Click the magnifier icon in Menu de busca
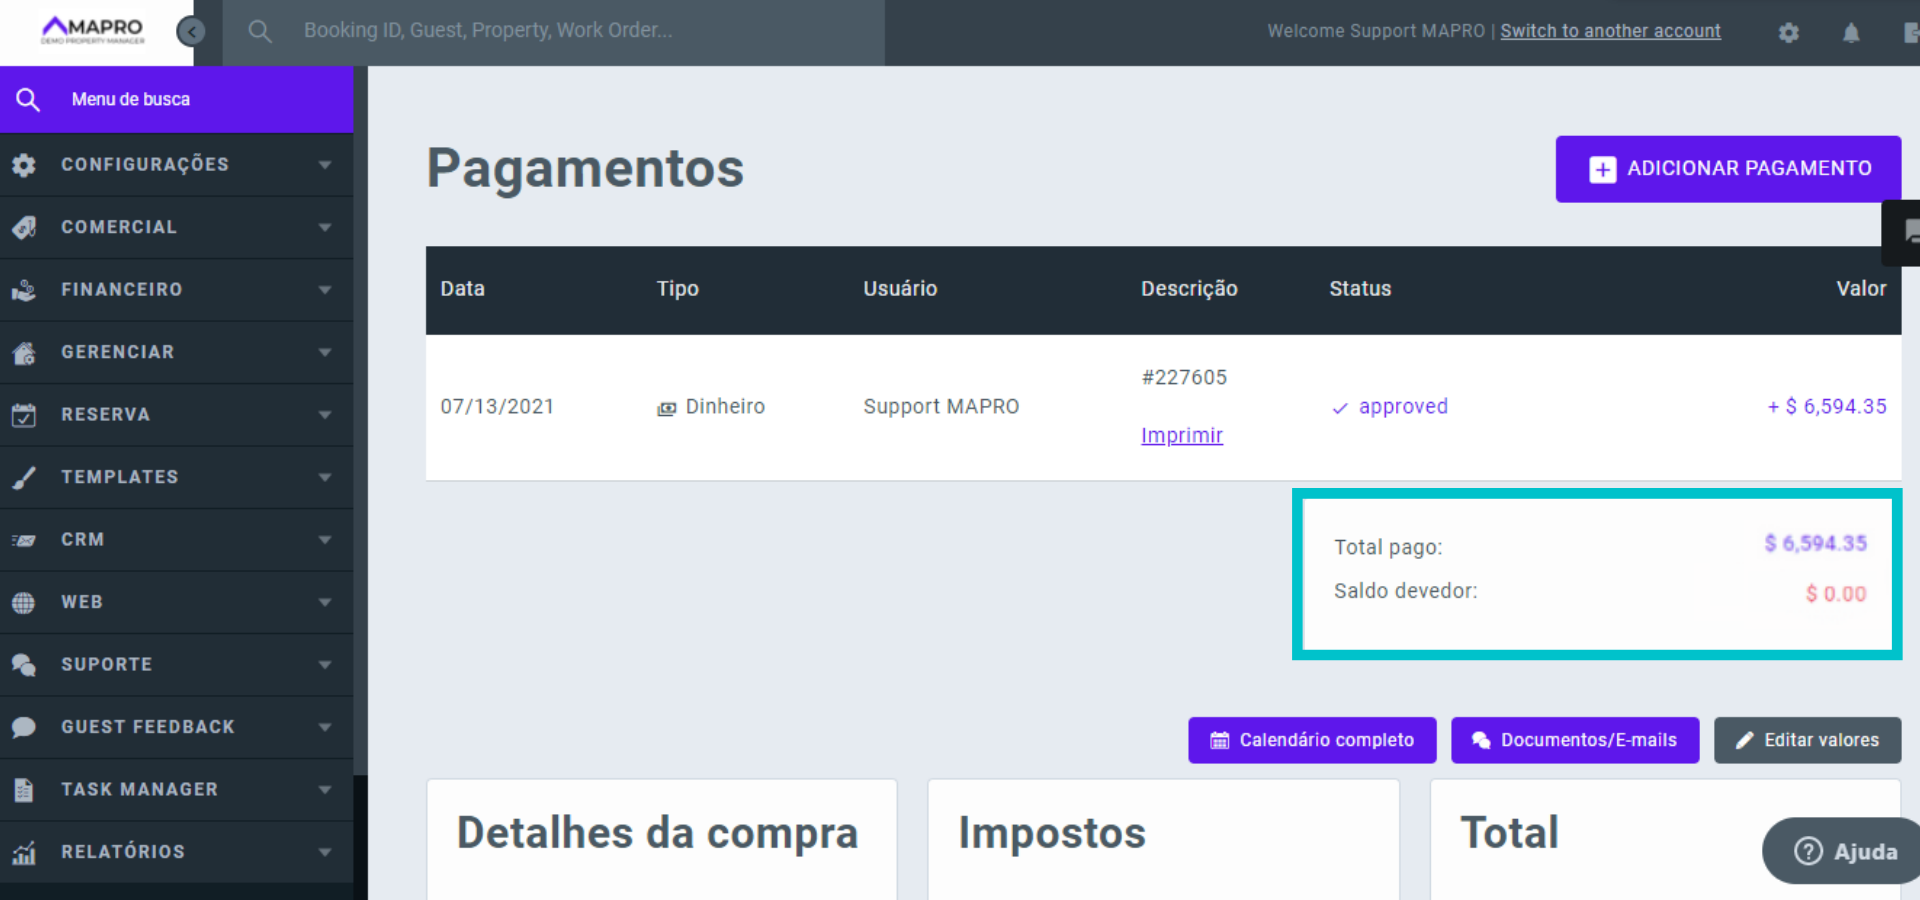1920x900 pixels. [28, 99]
